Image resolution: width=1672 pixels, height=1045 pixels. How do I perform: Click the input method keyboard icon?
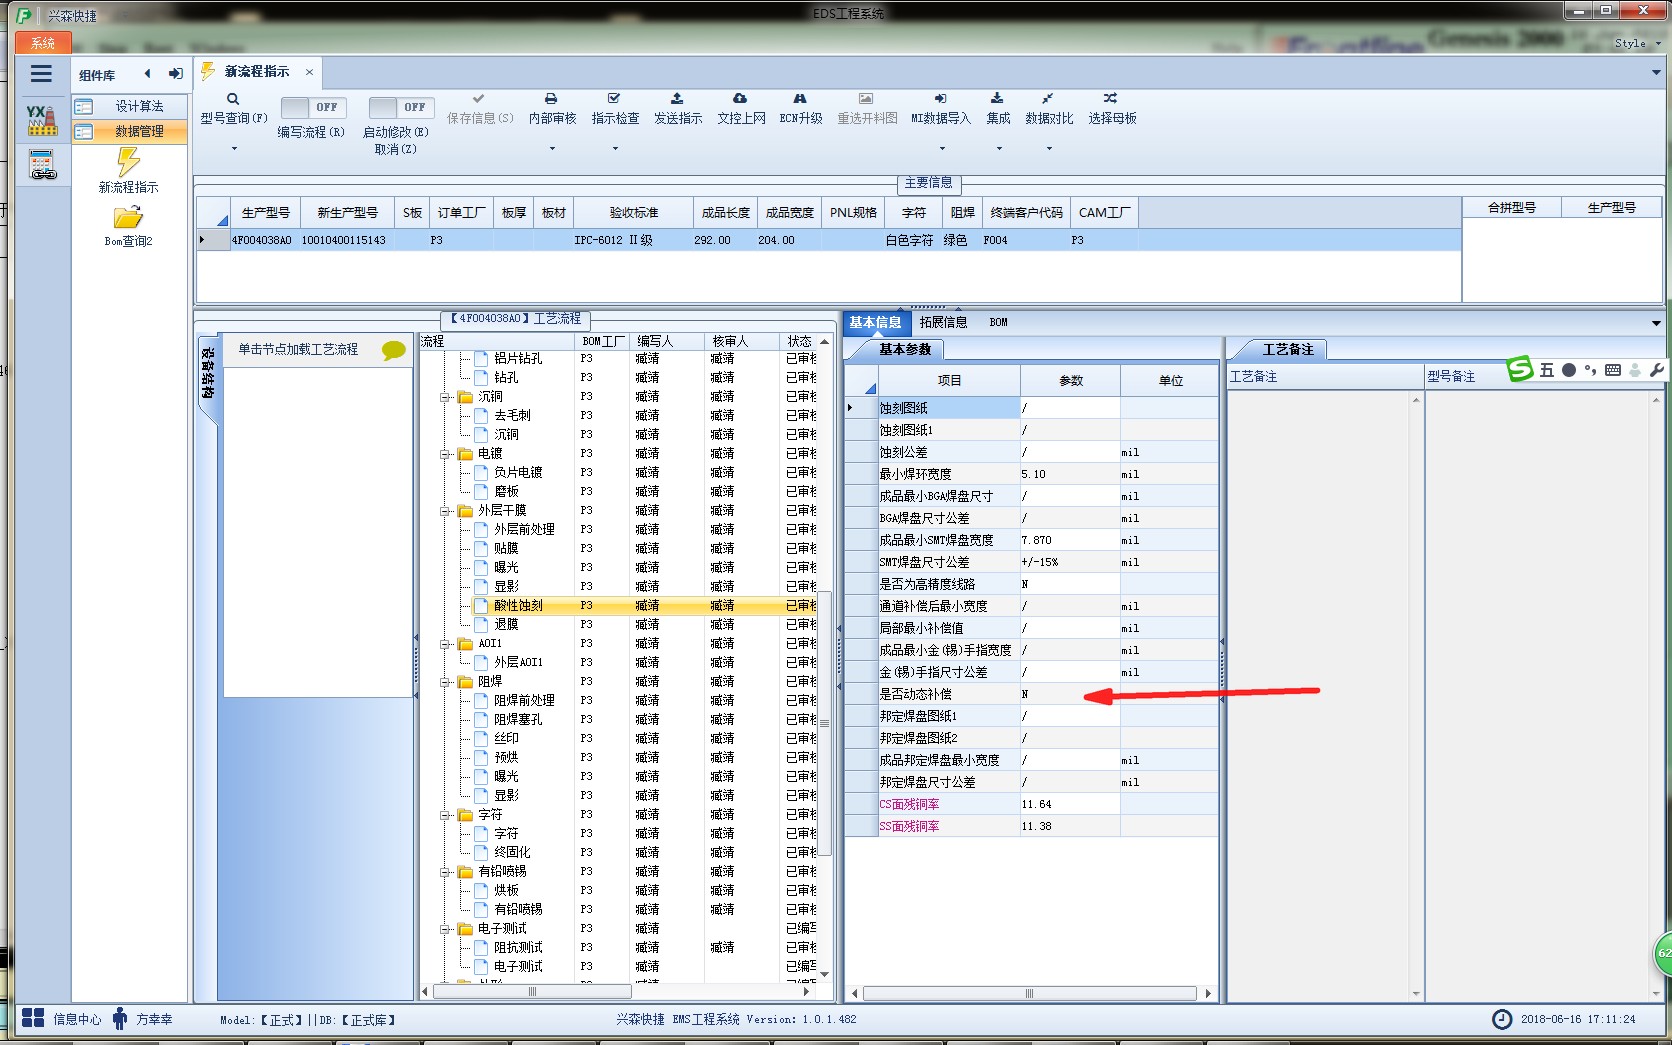tap(1613, 370)
